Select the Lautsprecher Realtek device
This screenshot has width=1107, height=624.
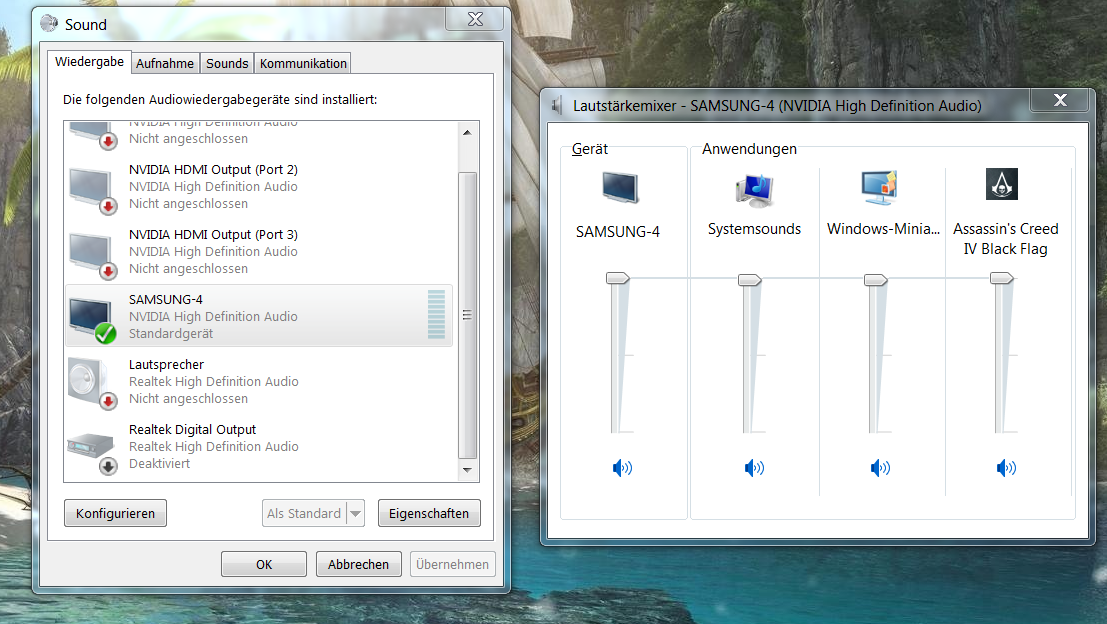tap(258, 381)
